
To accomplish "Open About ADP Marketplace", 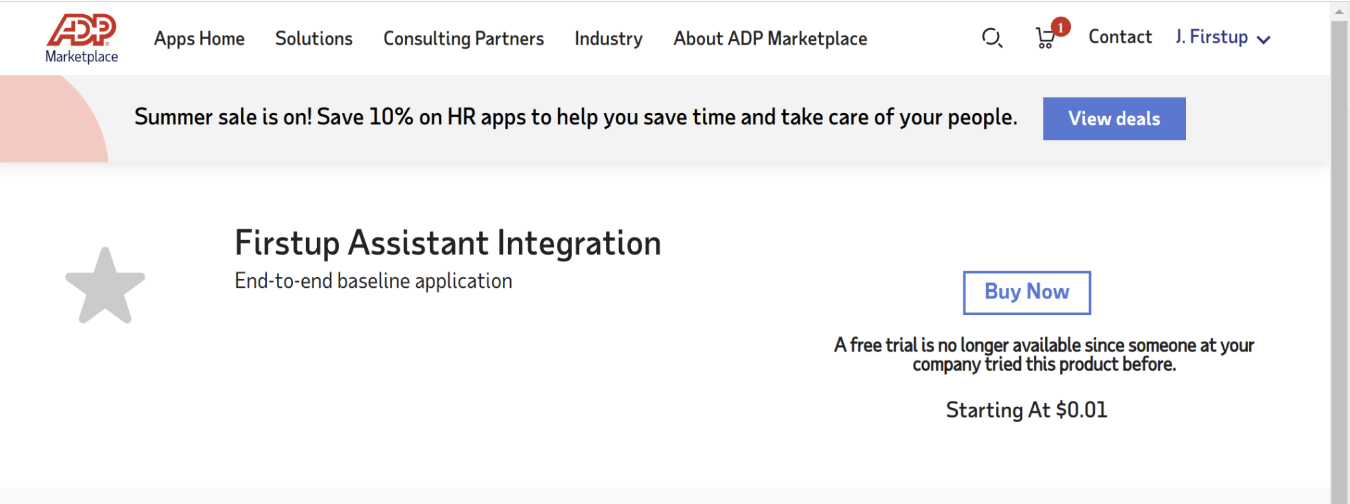I will [770, 39].
